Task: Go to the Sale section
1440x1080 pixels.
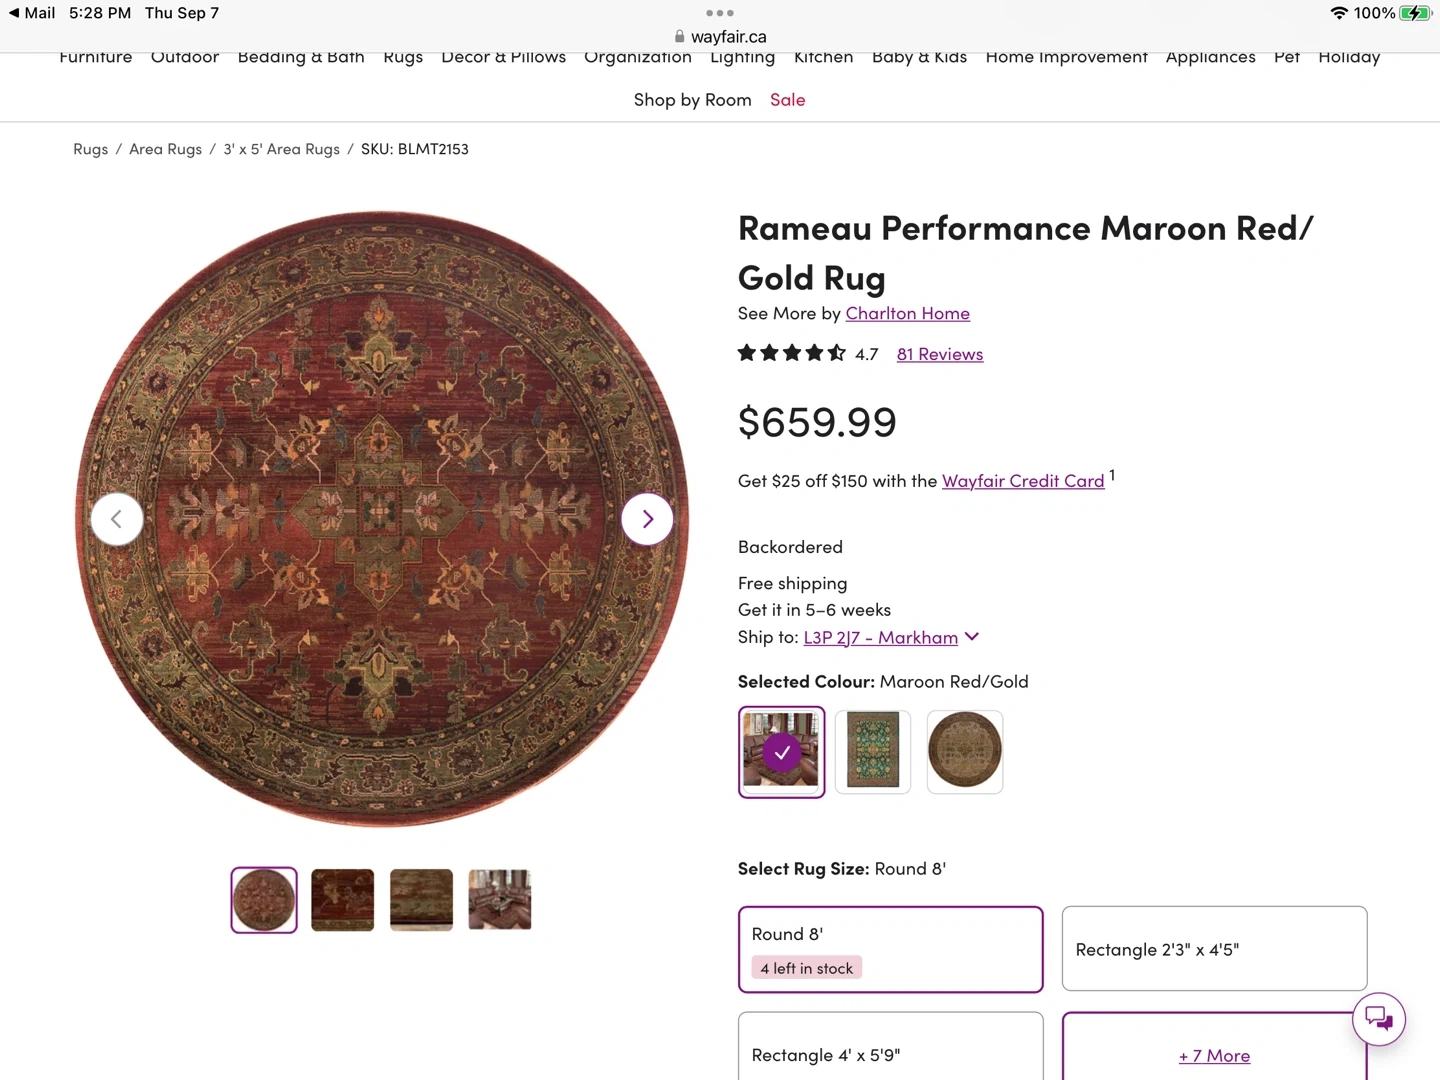Action: (787, 100)
